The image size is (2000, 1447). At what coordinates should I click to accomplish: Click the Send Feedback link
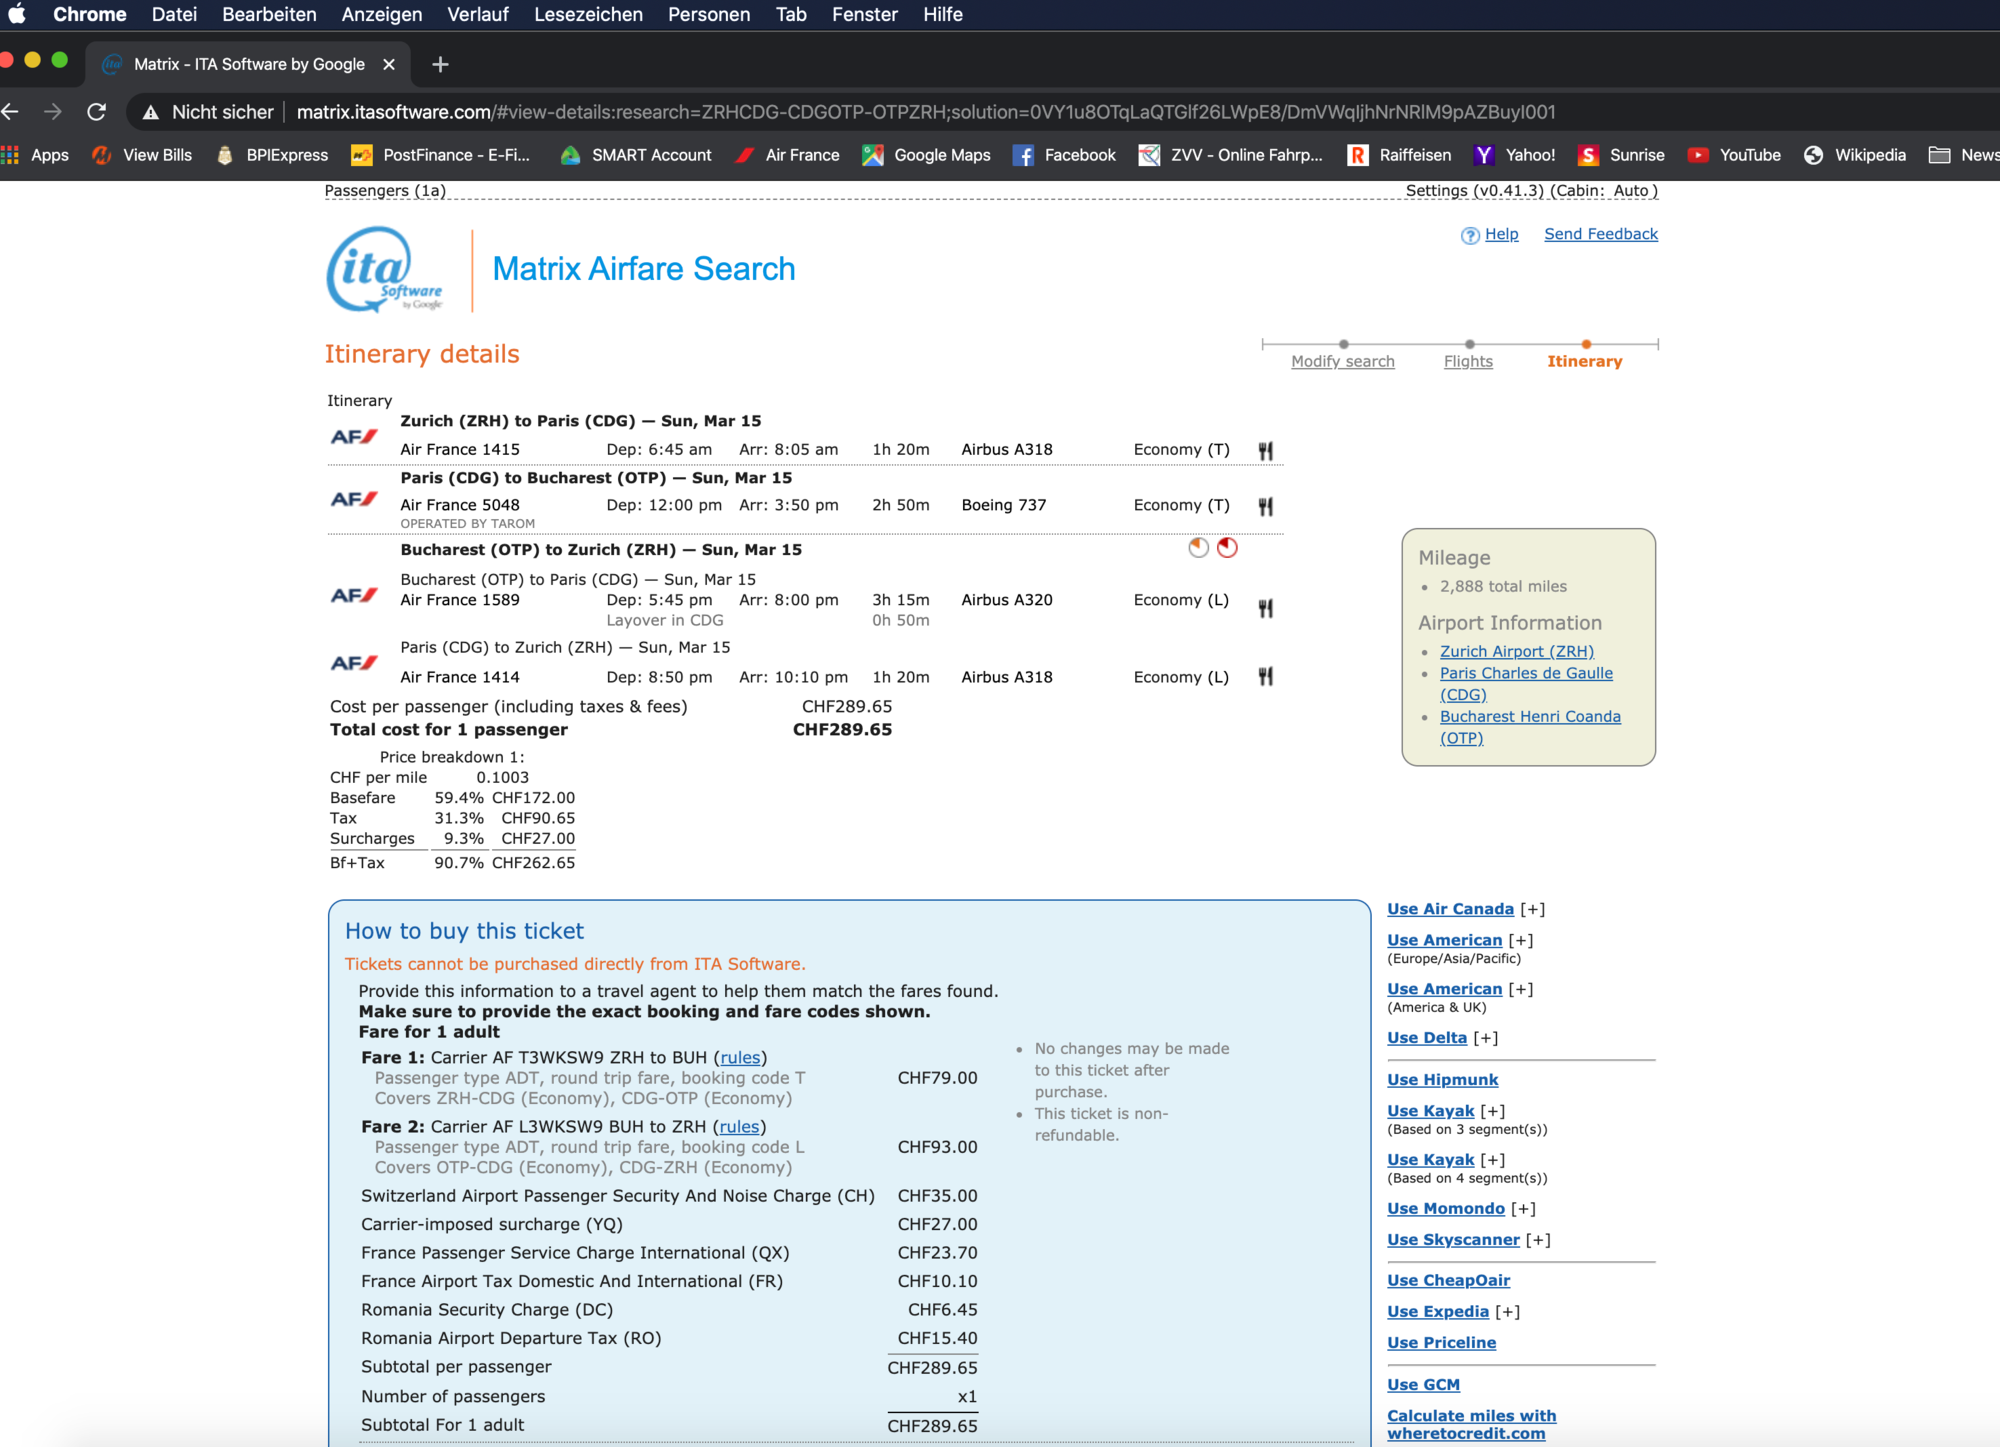pyautogui.click(x=1600, y=234)
